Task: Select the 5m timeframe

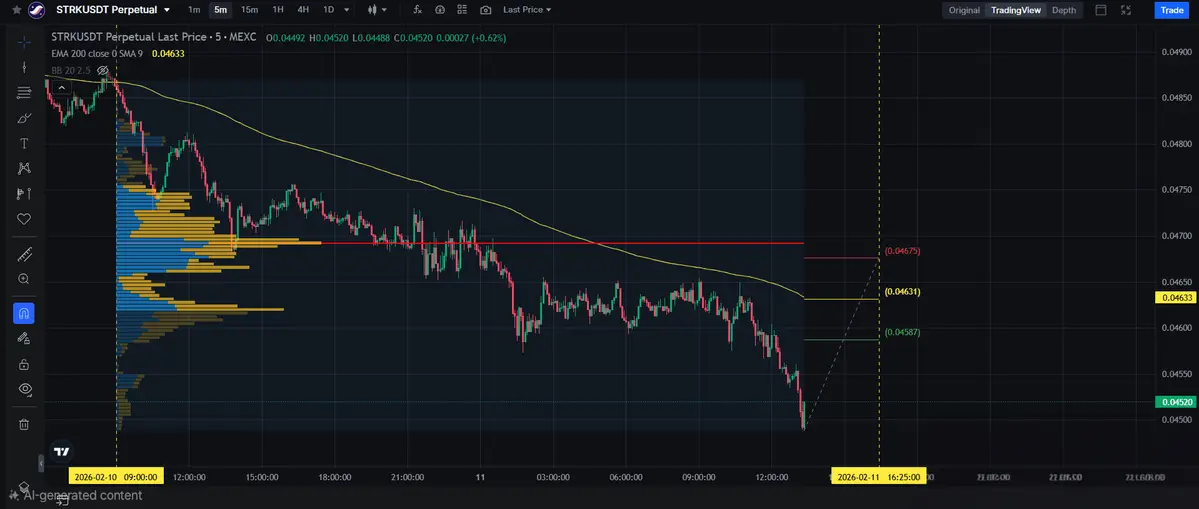Action: point(220,10)
